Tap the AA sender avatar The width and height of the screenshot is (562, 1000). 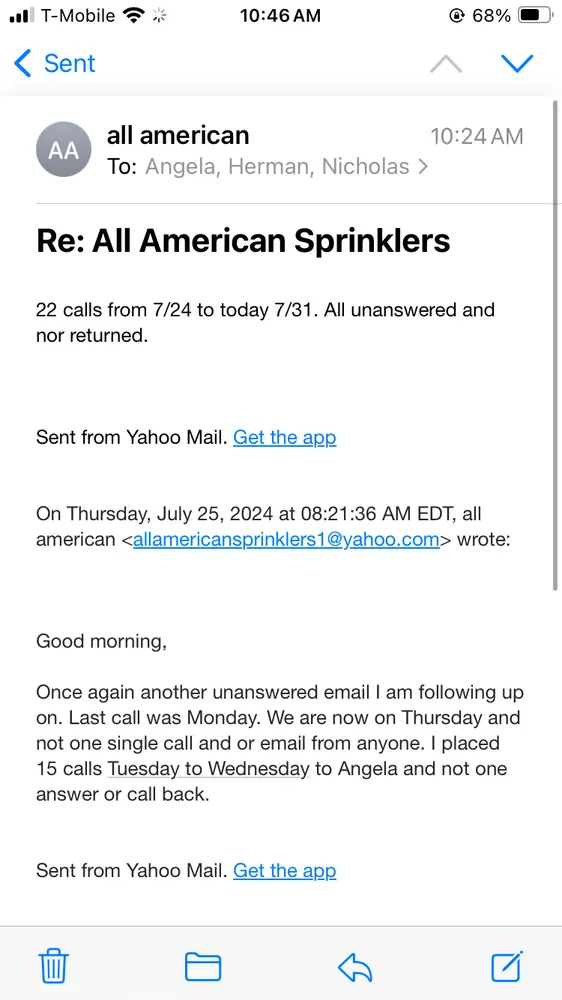(x=63, y=149)
